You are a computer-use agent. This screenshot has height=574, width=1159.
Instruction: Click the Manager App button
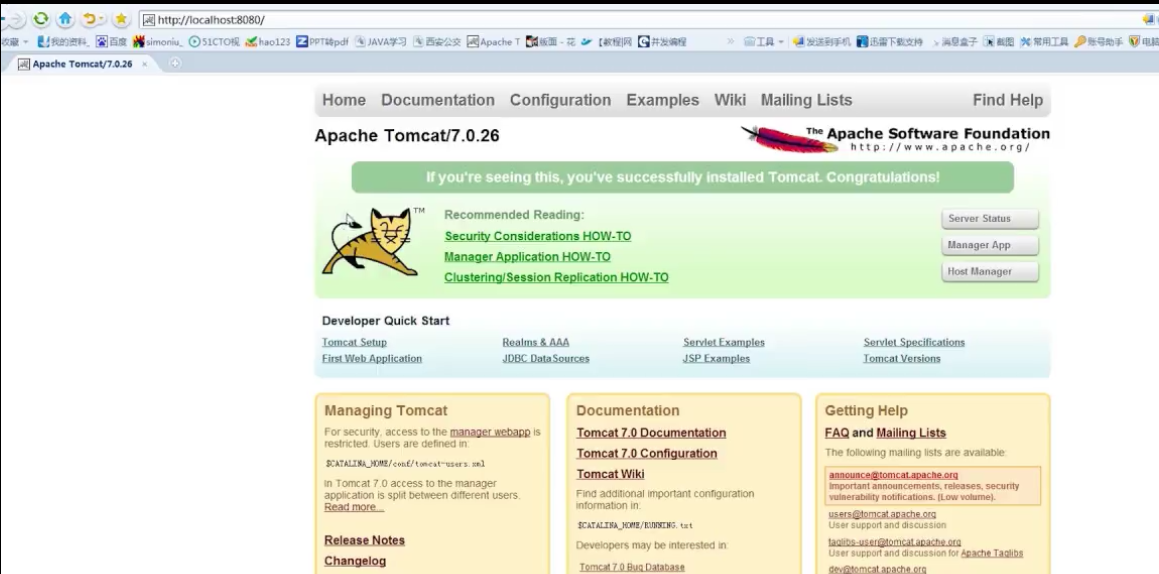990,245
